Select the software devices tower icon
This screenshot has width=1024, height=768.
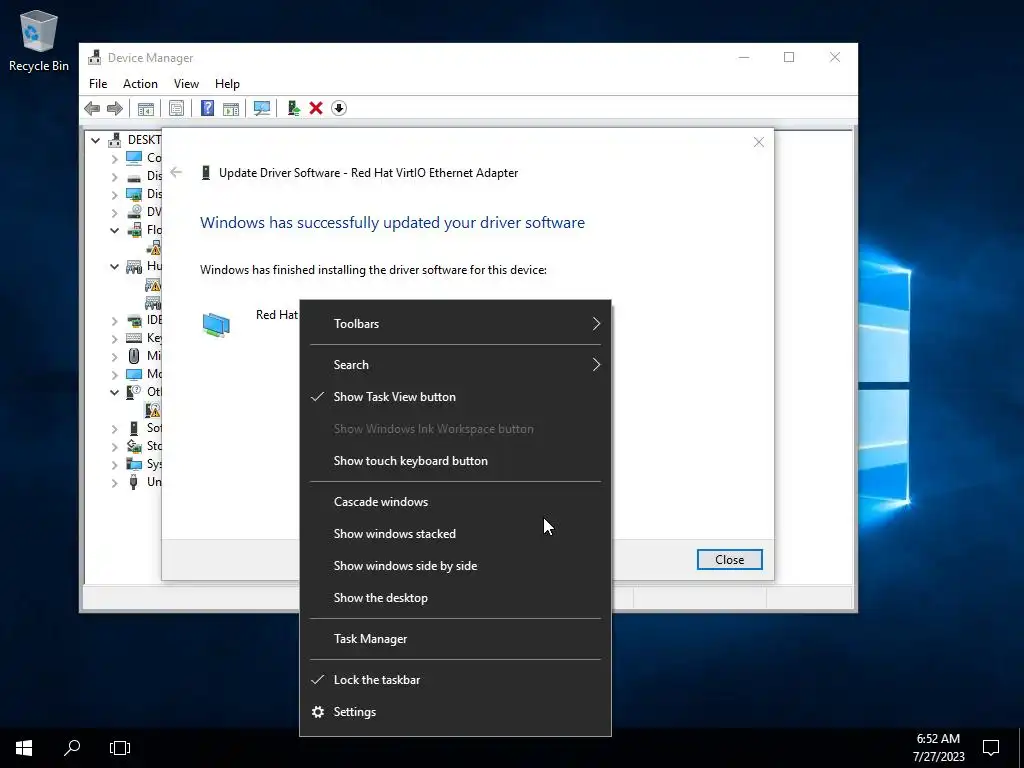click(x=134, y=428)
